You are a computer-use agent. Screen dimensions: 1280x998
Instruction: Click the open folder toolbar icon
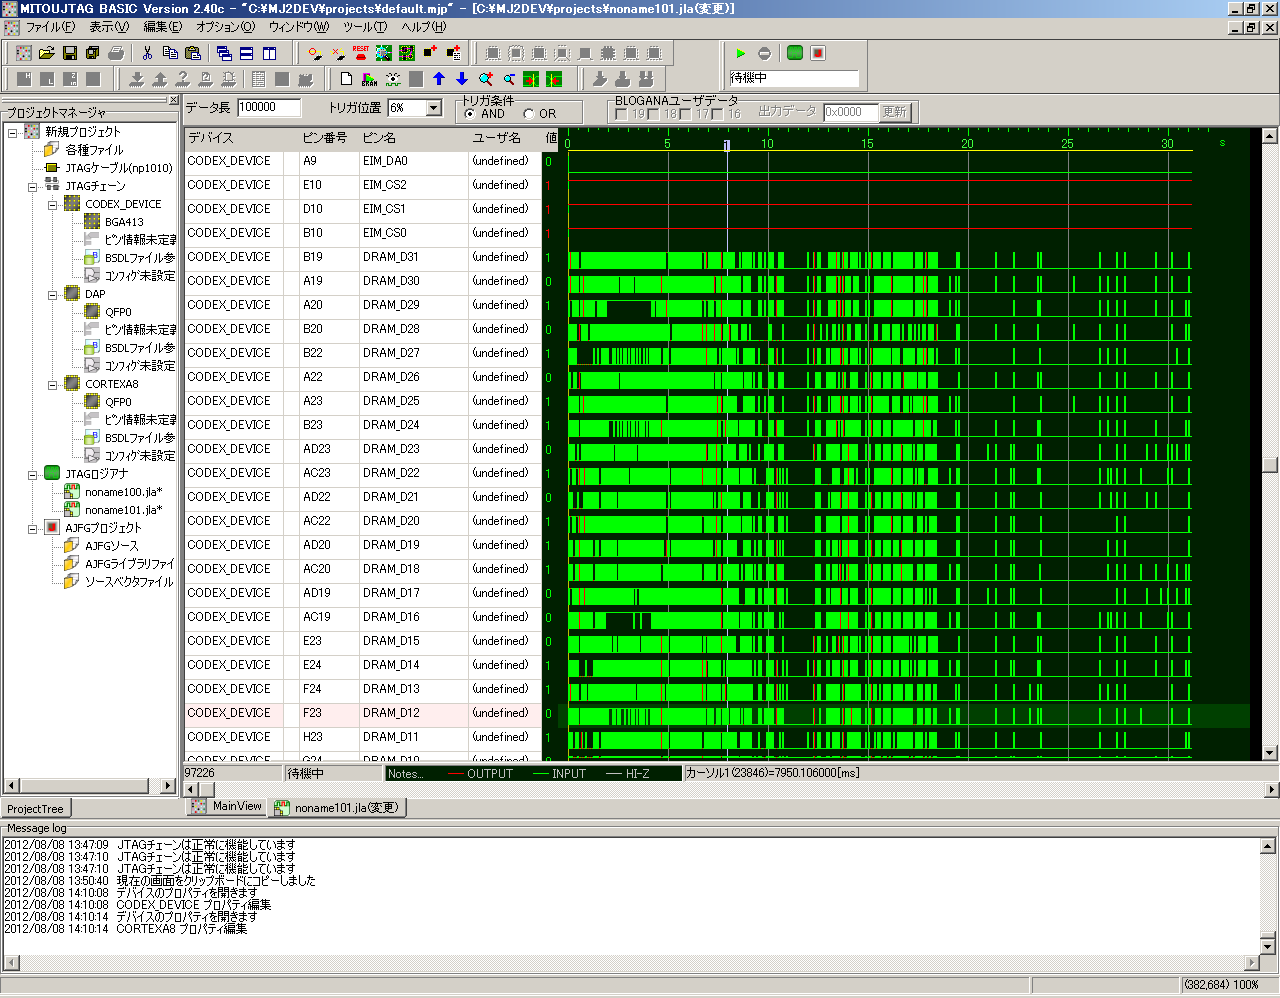(46, 53)
